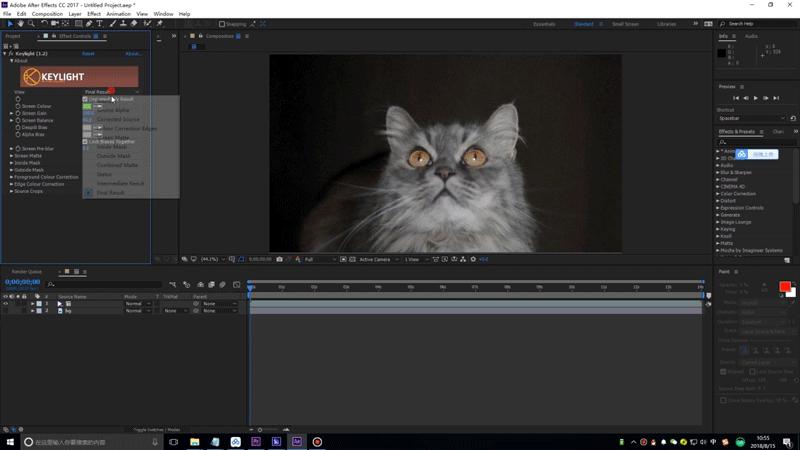Image resolution: width=800 pixels, height=450 pixels.
Task: Toggle the Snapping checkbox
Action: [x=223, y=24]
